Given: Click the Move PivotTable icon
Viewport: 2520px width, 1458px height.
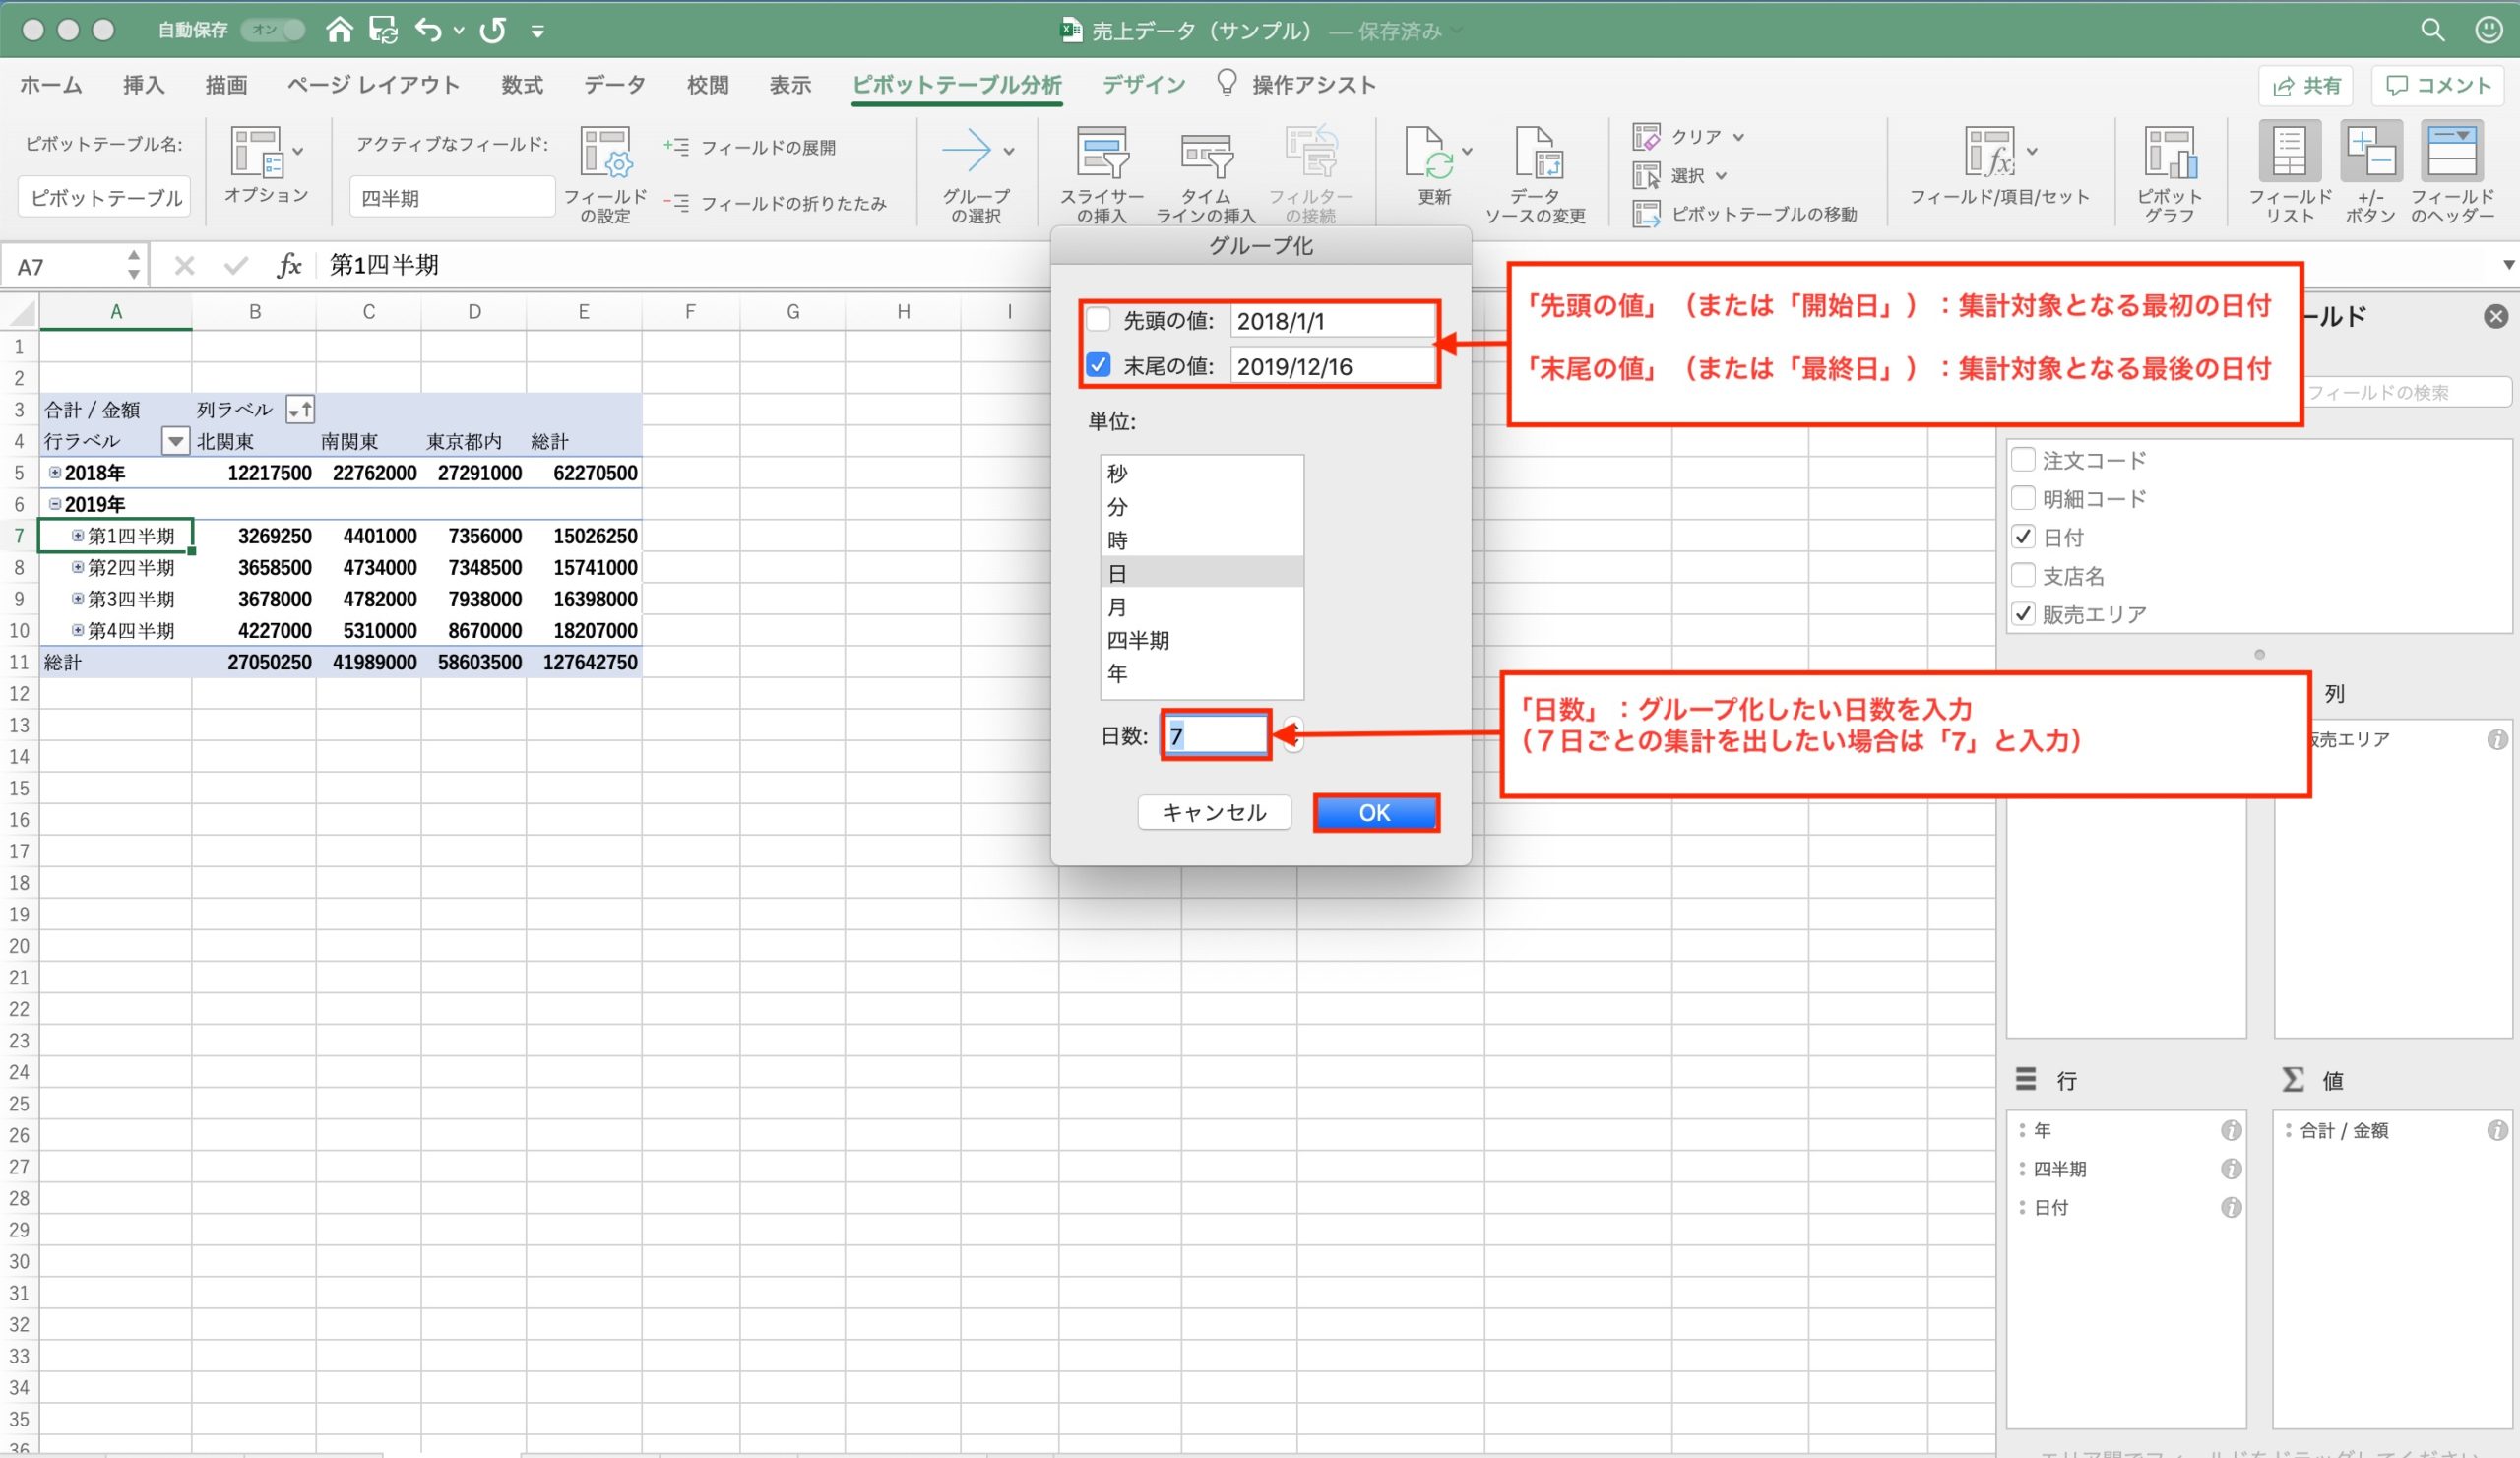Looking at the screenshot, I should (1646, 214).
